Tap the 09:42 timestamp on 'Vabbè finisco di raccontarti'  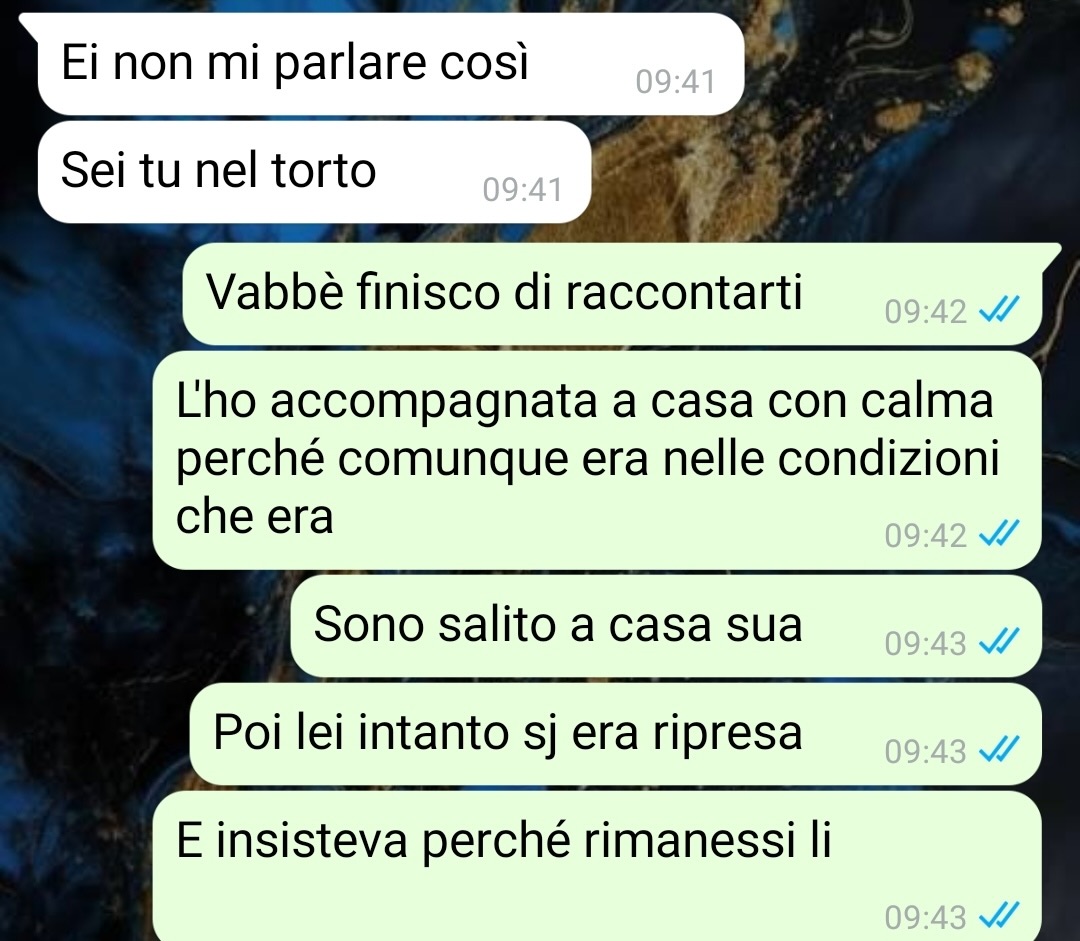926,311
